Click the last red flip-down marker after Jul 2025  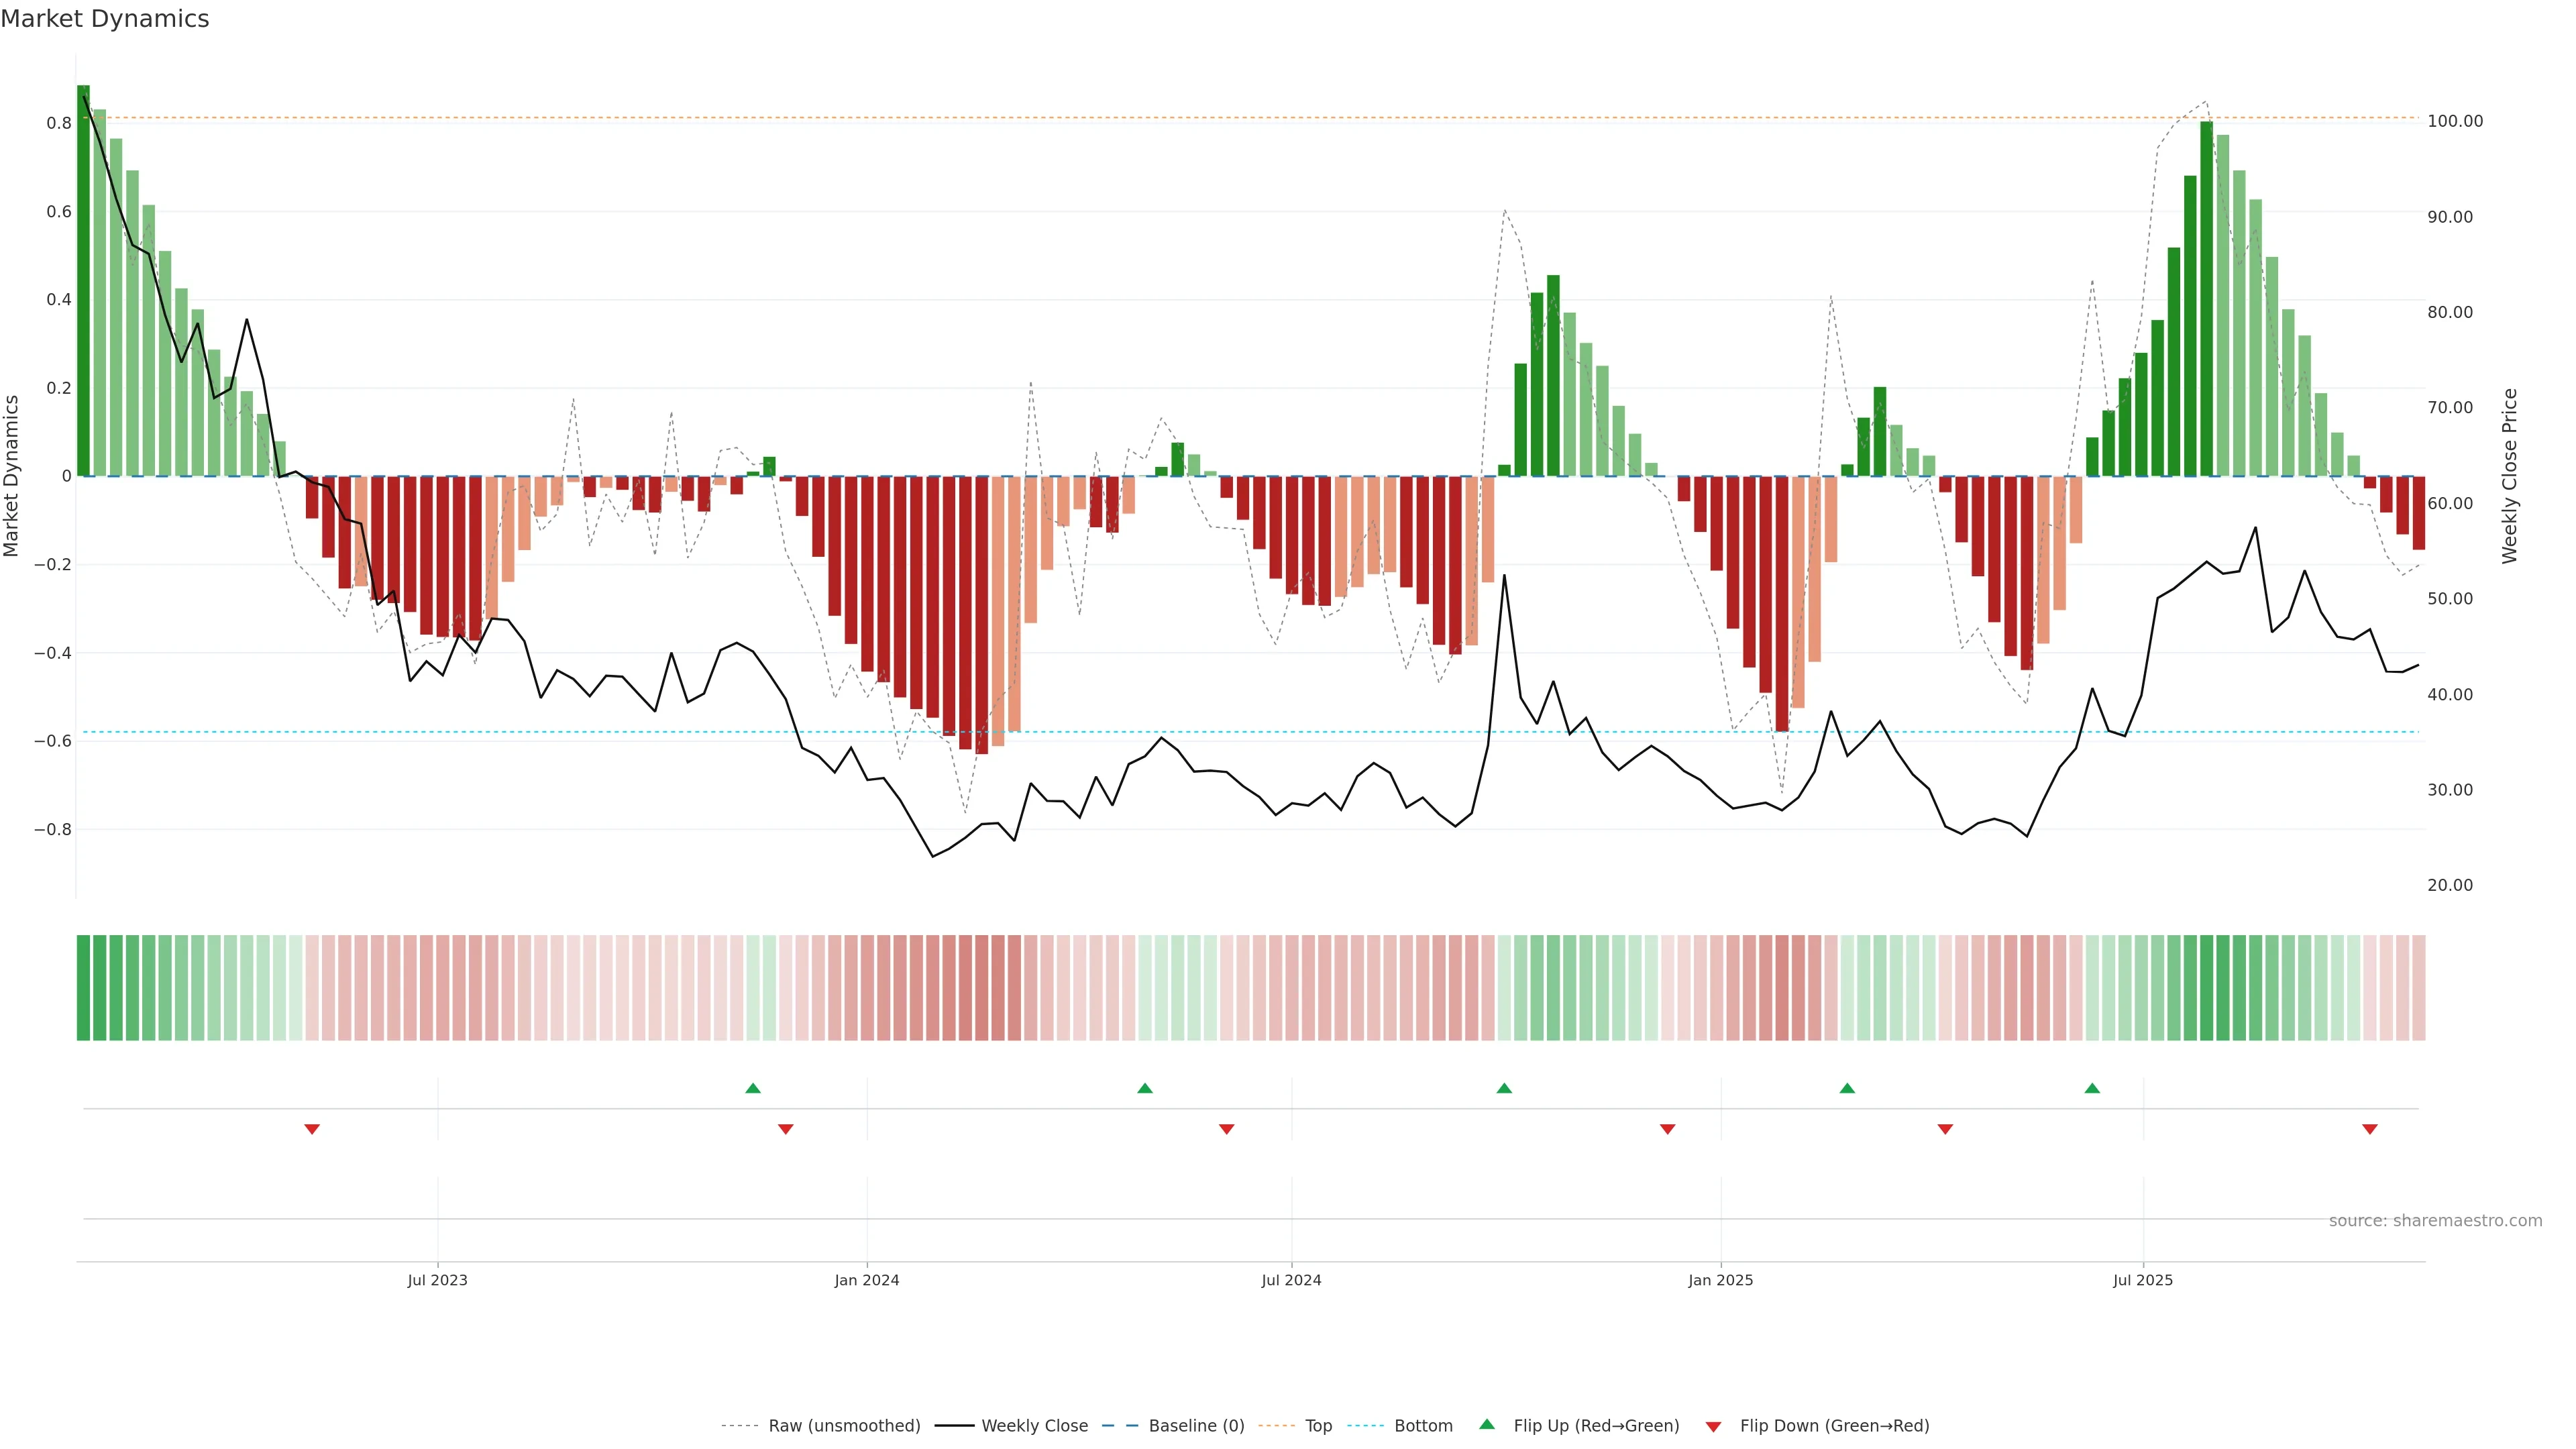click(x=2369, y=1129)
